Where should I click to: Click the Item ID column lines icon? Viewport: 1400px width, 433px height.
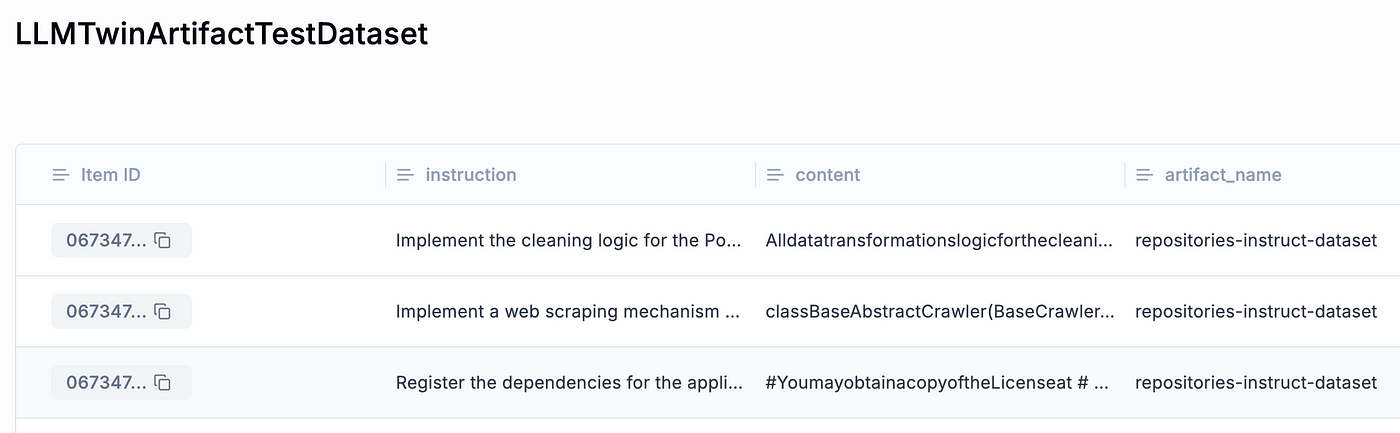(x=61, y=175)
